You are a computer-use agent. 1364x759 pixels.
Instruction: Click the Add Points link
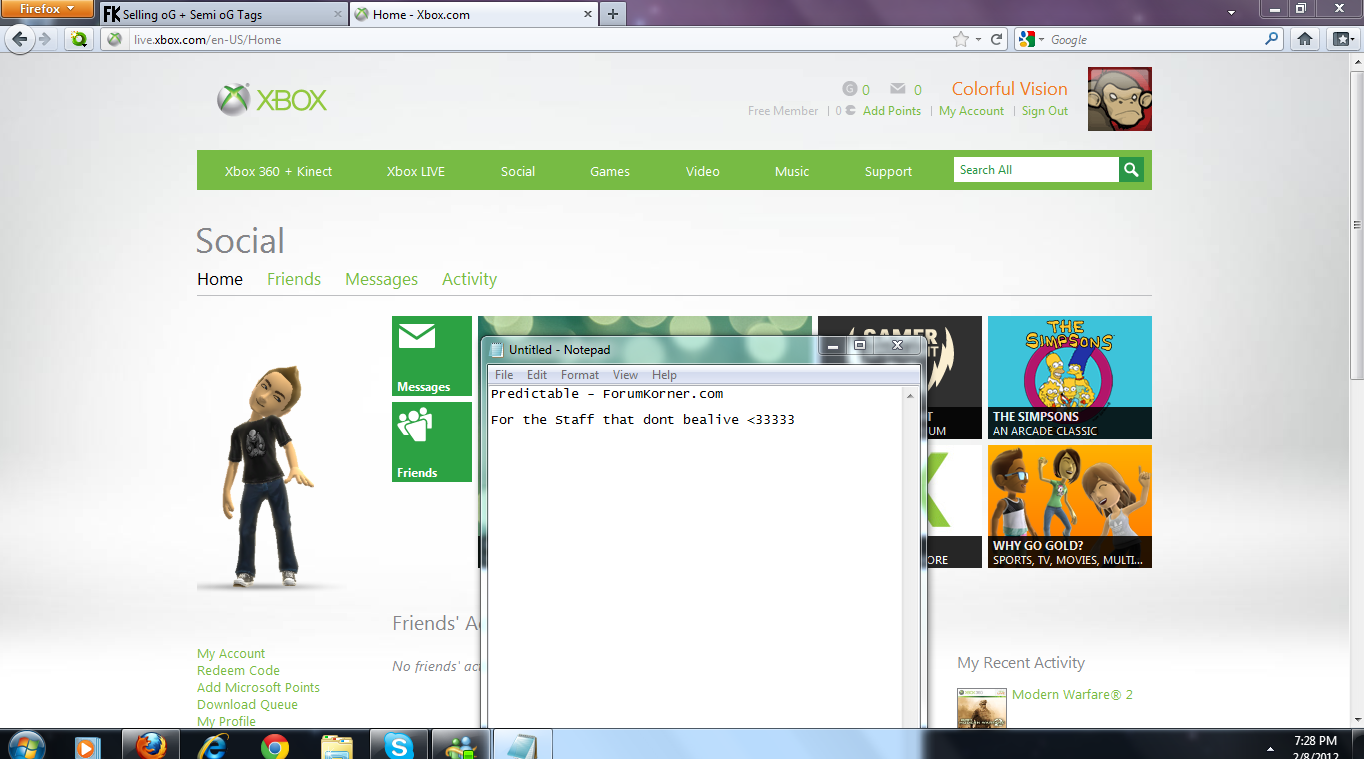tap(892, 111)
